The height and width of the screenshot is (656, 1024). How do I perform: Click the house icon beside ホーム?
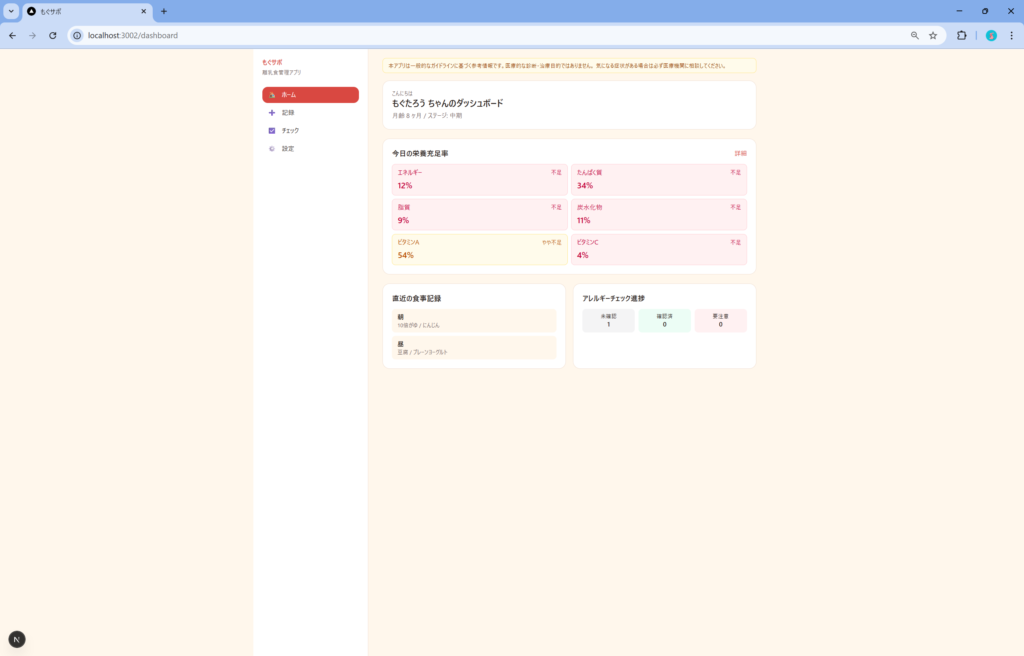[272, 95]
